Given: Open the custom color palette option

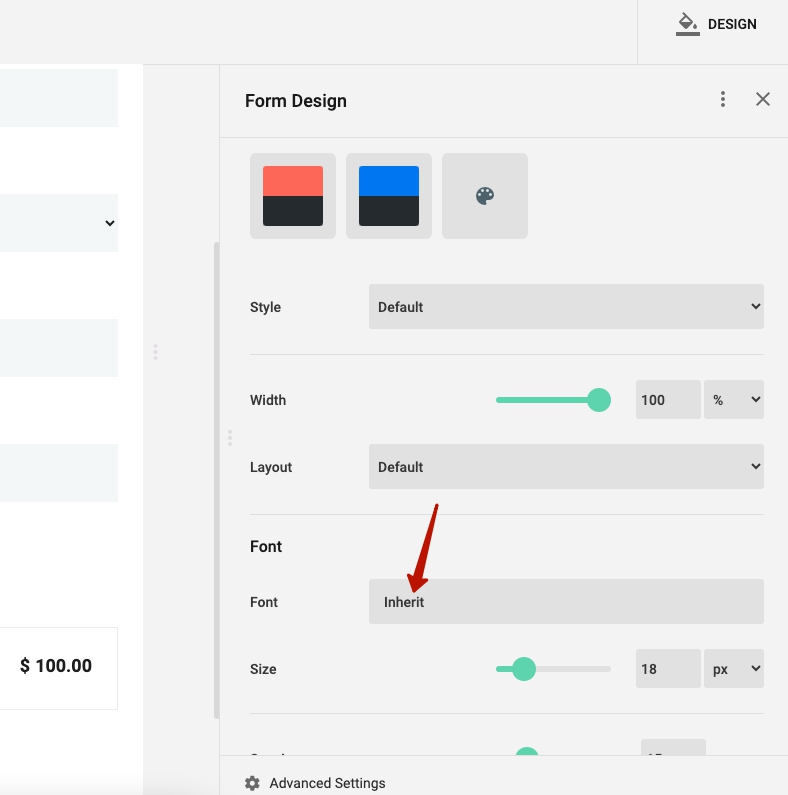Looking at the screenshot, I should coord(485,196).
